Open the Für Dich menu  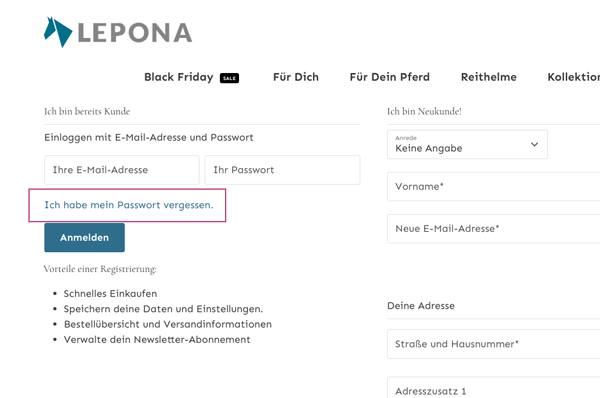point(296,77)
